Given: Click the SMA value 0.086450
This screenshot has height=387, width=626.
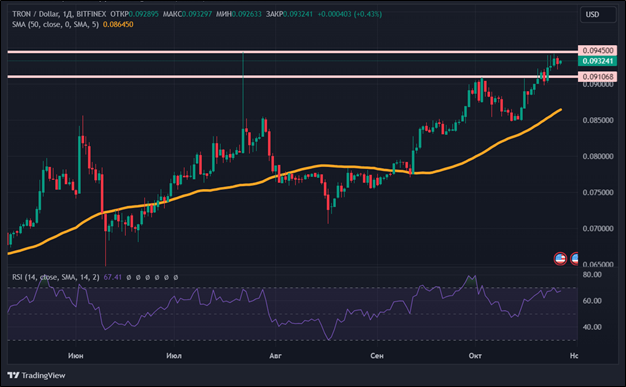Looking at the screenshot, I should 118,24.
